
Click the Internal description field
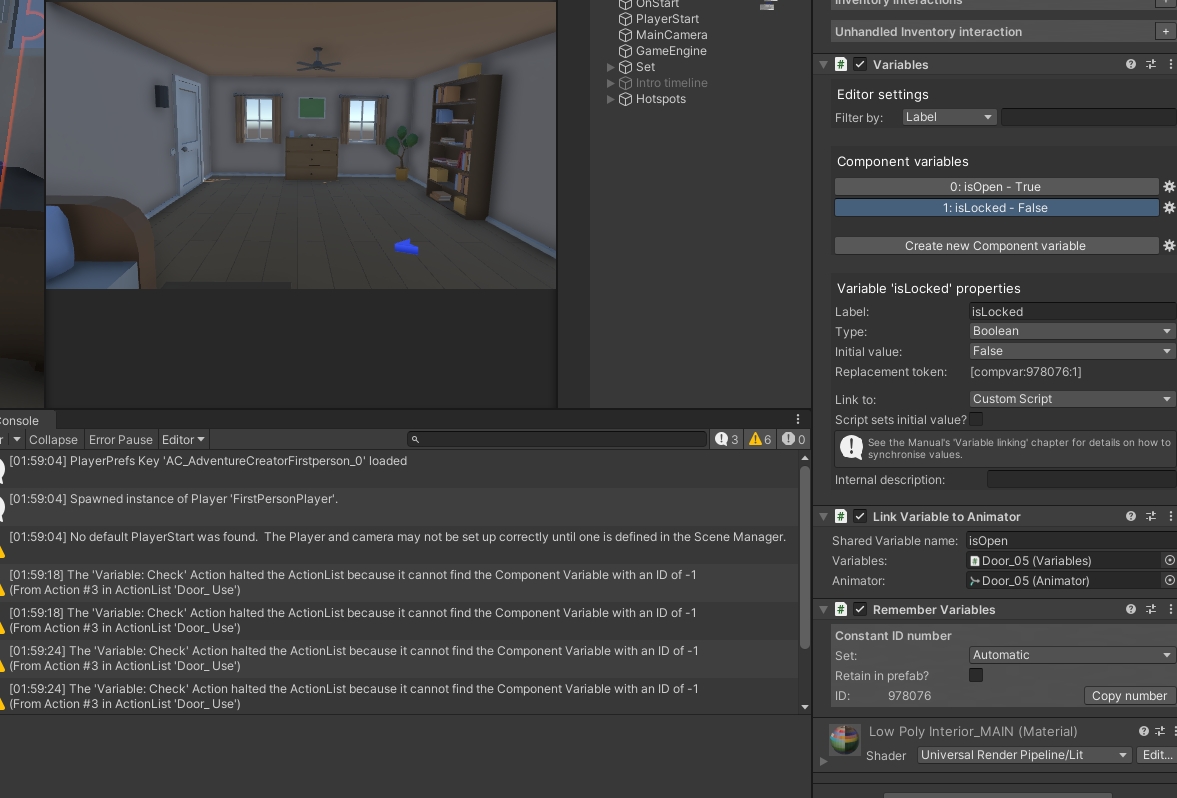tap(1081, 480)
